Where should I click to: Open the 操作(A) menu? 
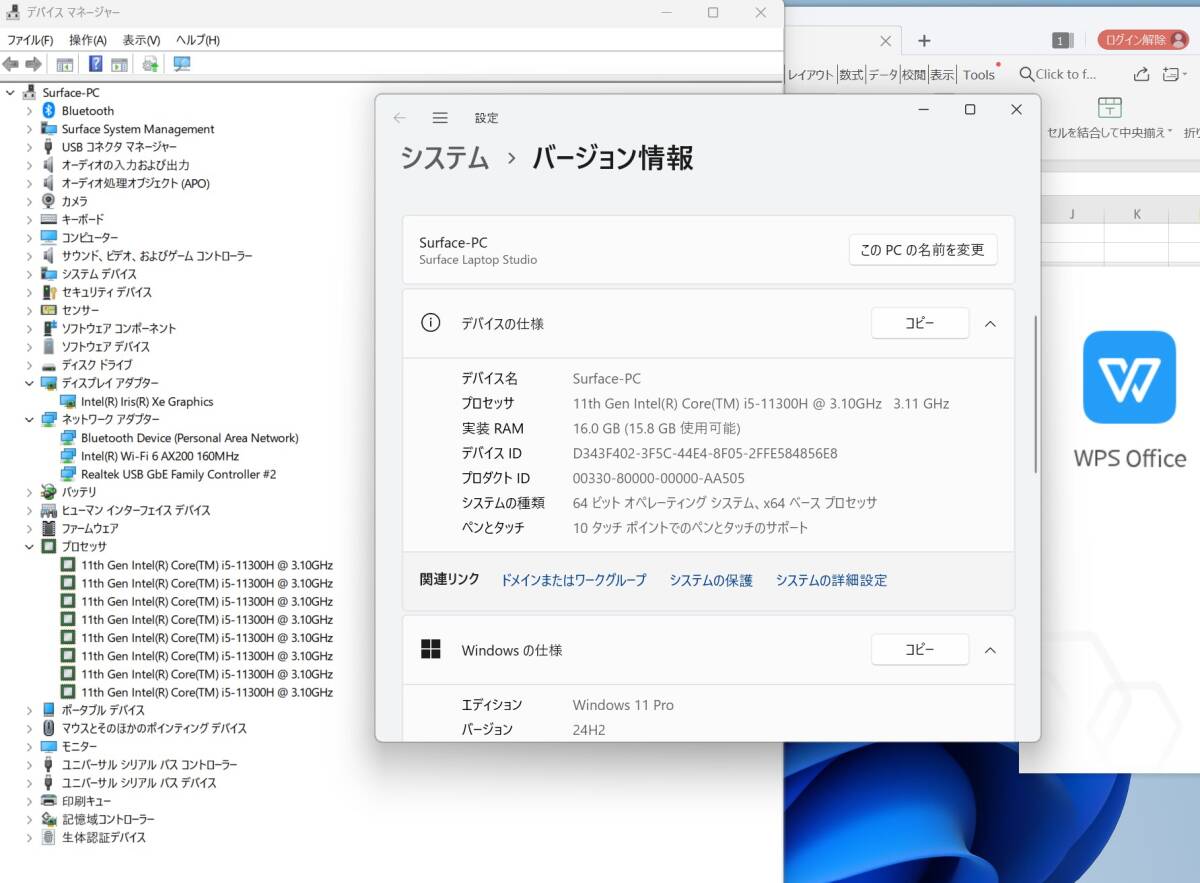coord(88,40)
